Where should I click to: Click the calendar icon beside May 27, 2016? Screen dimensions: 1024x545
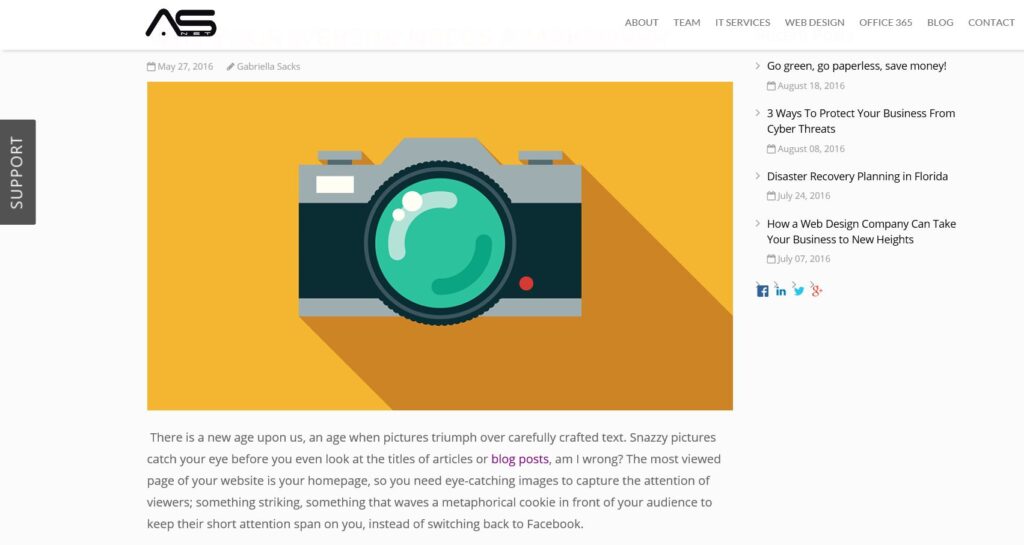tap(151, 67)
